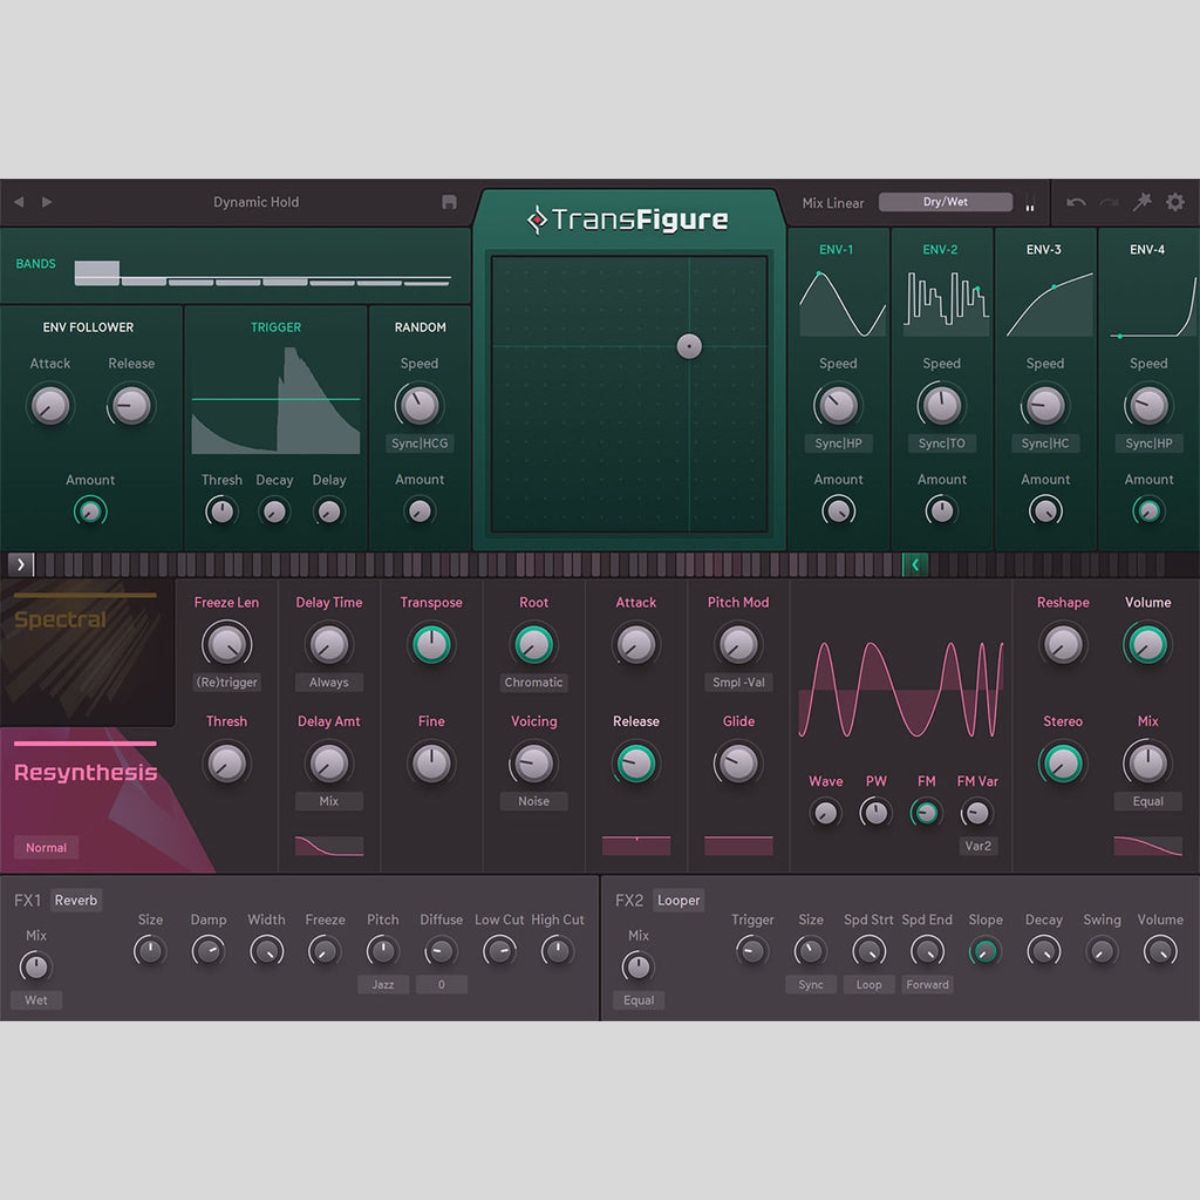Select the ENV-1 envelope tab
Image resolution: width=1200 pixels, height=1200 pixels.
(x=836, y=249)
